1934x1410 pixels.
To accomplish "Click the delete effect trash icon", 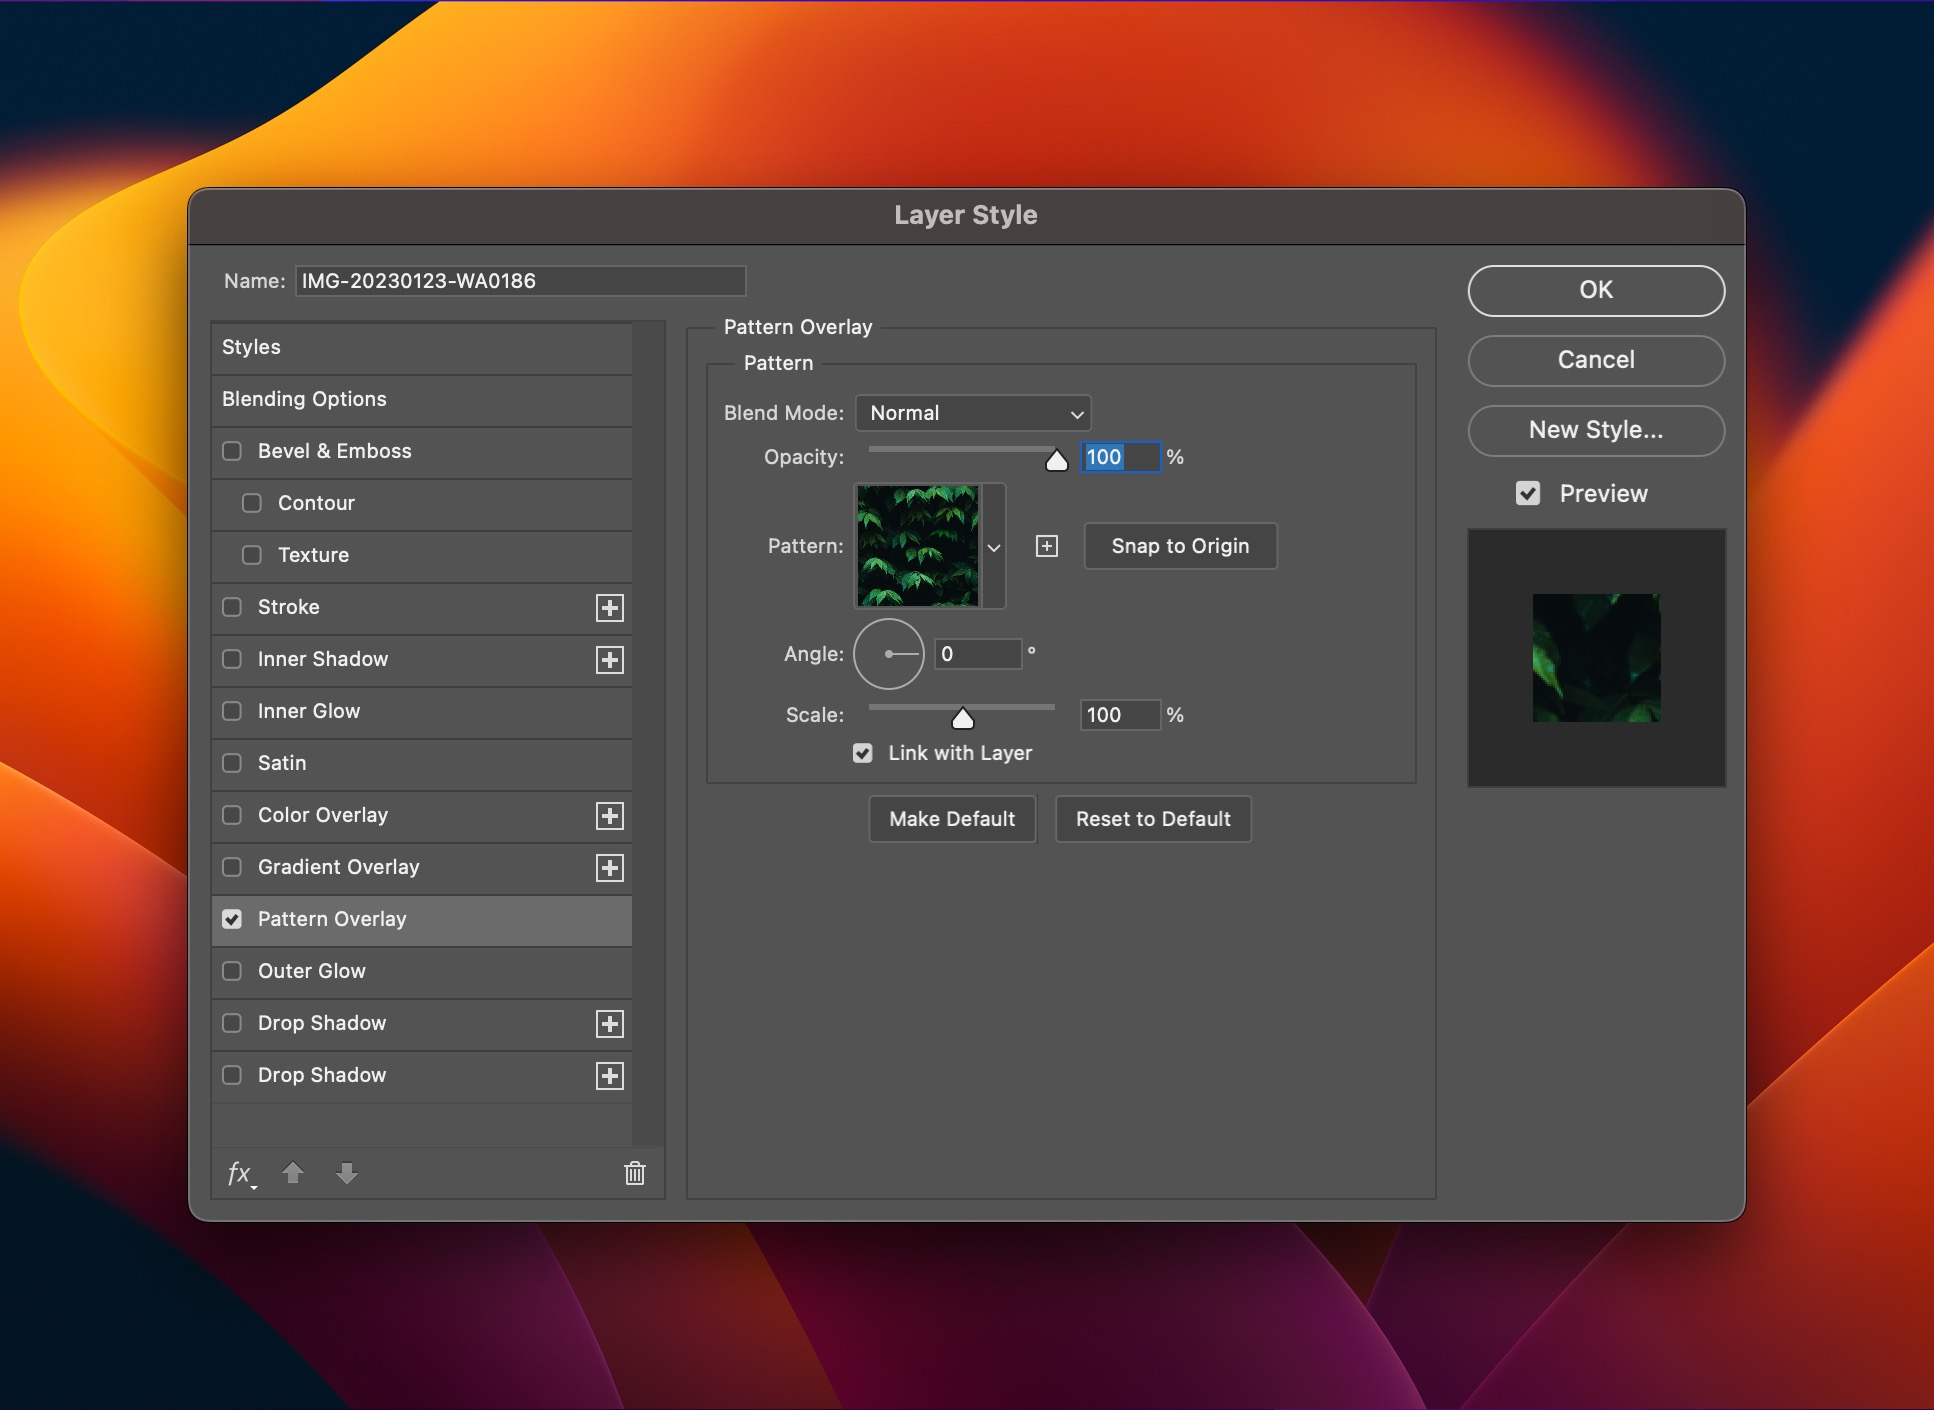I will (635, 1173).
